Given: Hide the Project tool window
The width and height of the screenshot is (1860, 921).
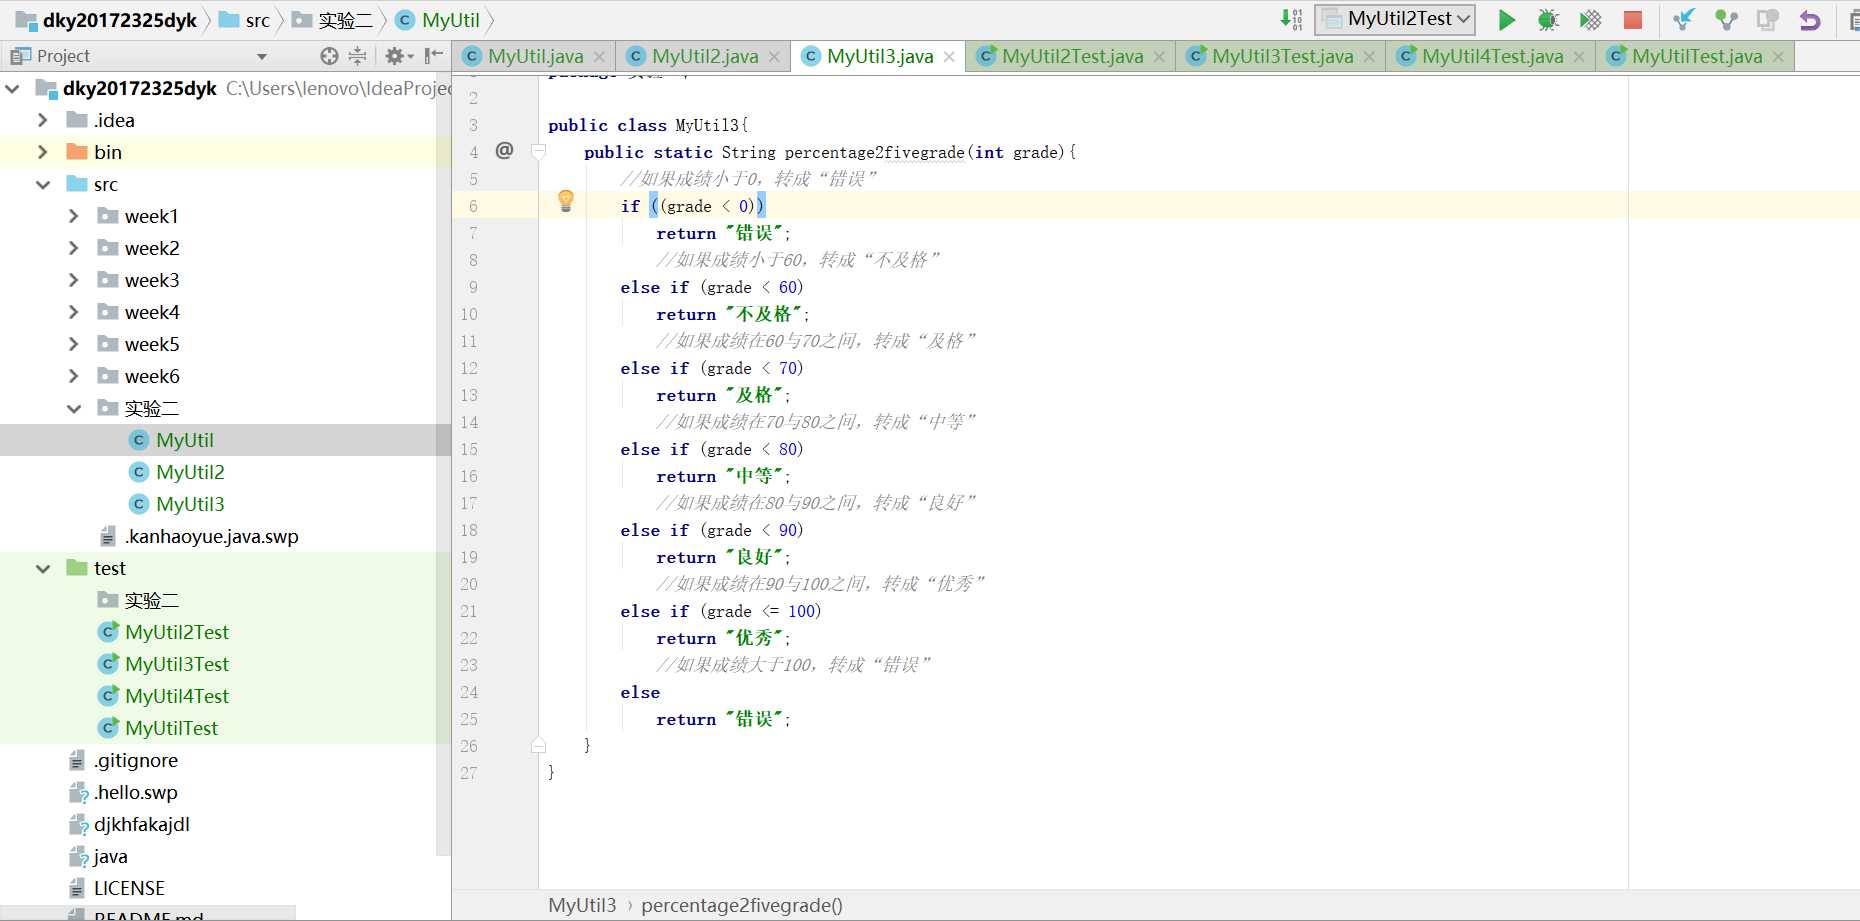Looking at the screenshot, I should (x=433, y=56).
